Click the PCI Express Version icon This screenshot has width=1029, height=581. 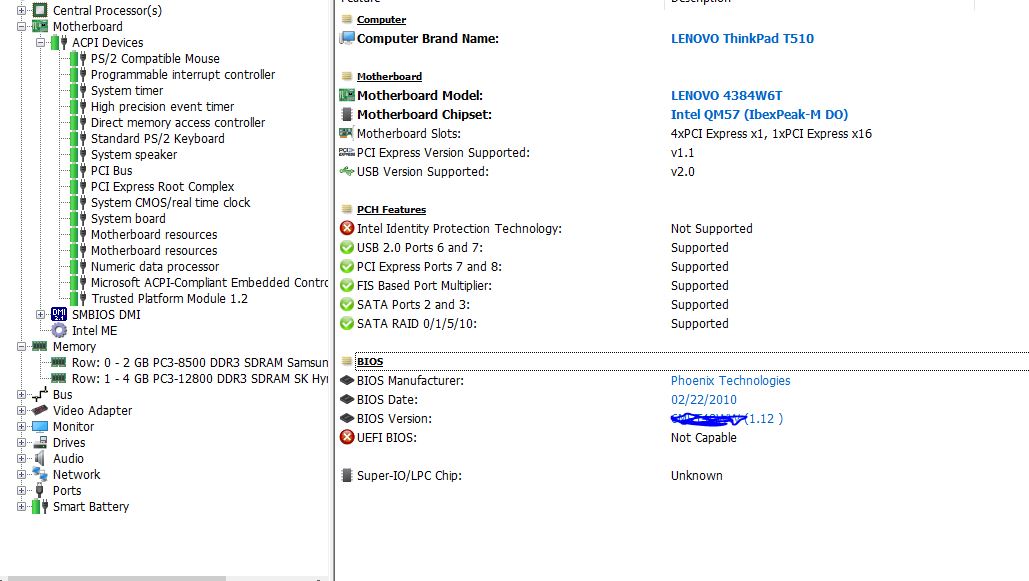tap(346, 152)
